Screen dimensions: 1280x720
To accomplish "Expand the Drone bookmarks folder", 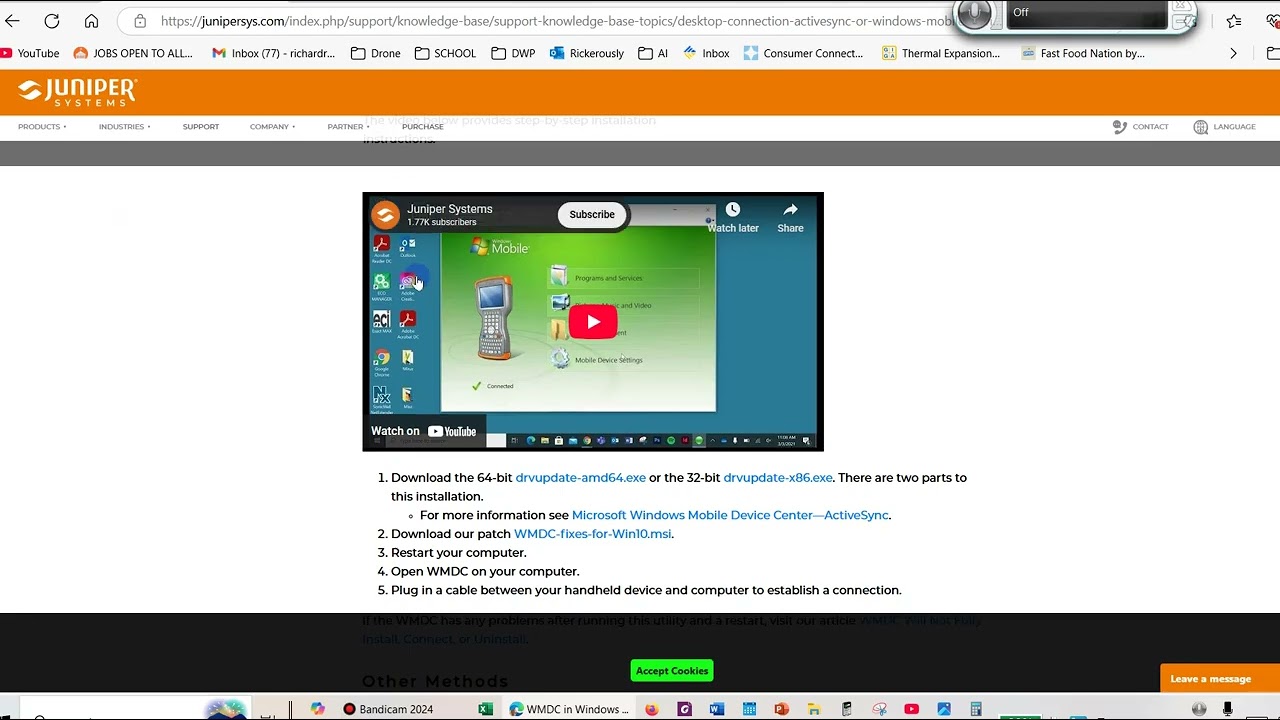I will (x=376, y=53).
